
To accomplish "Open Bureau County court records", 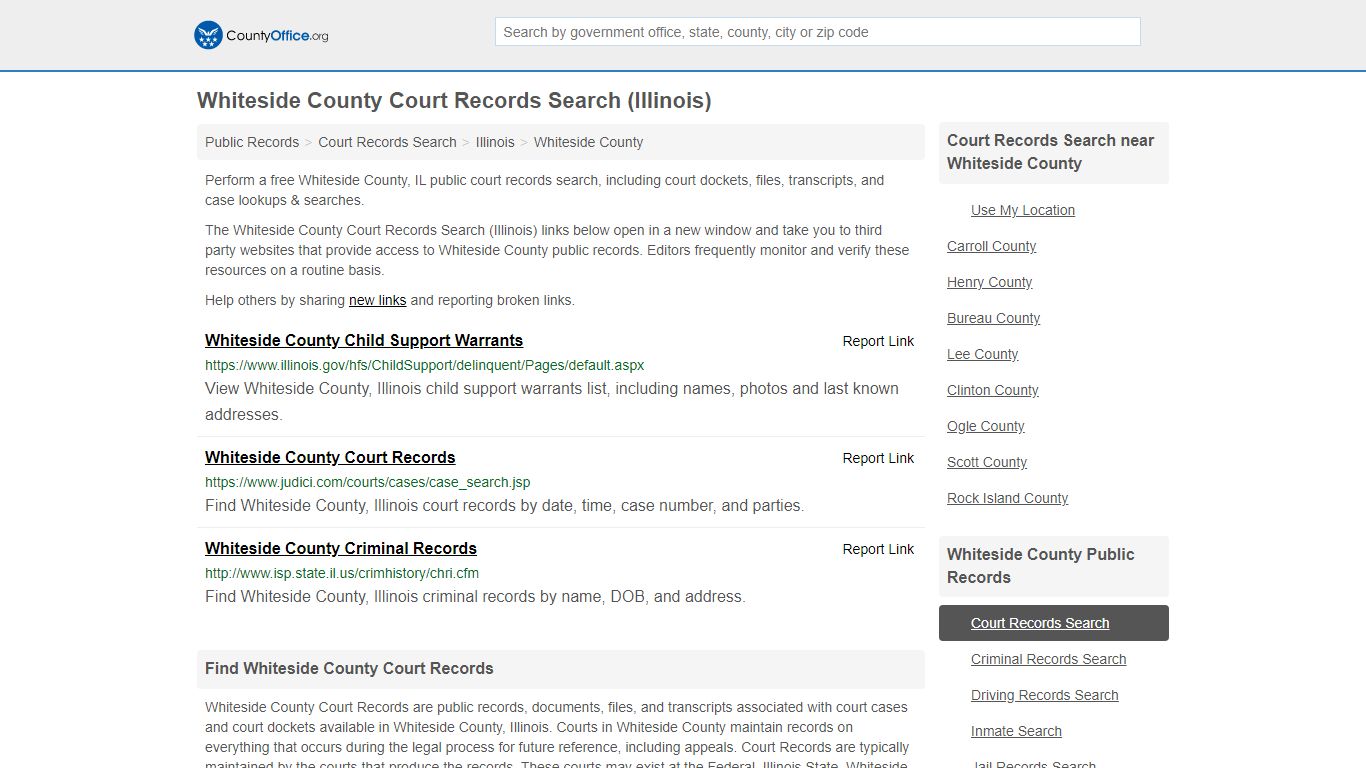I will click(x=993, y=318).
